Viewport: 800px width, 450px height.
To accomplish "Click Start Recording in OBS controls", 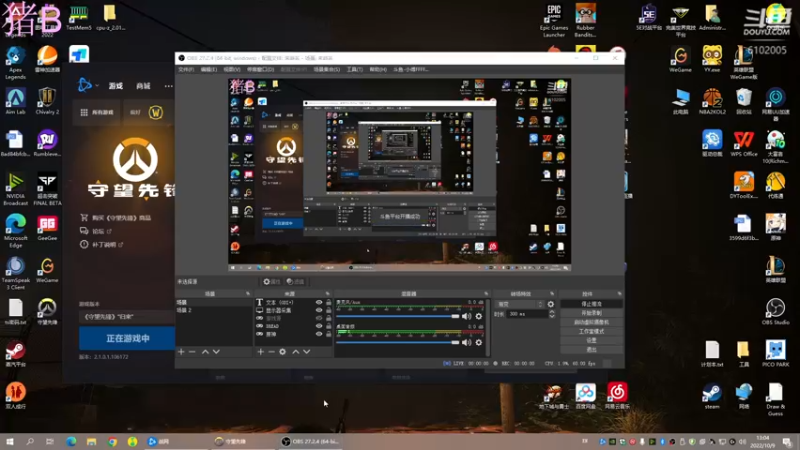I will pyautogui.click(x=591, y=313).
